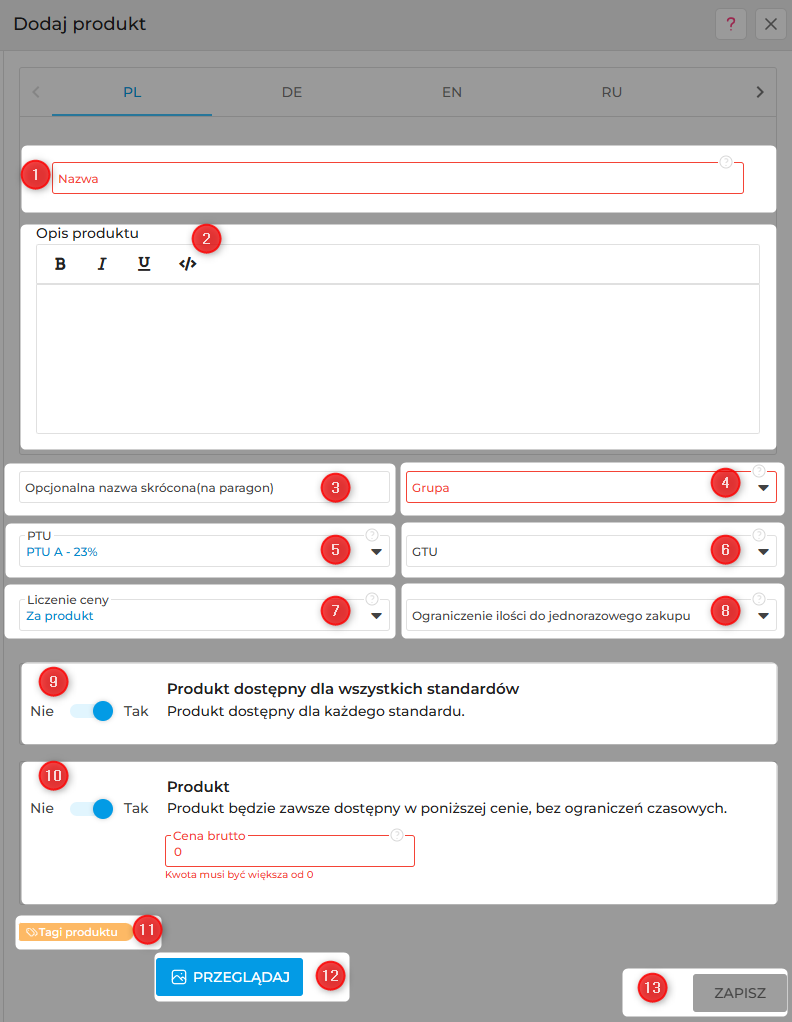Focus the optional shortened receipt name field
The width and height of the screenshot is (792, 1022).
coord(204,488)
